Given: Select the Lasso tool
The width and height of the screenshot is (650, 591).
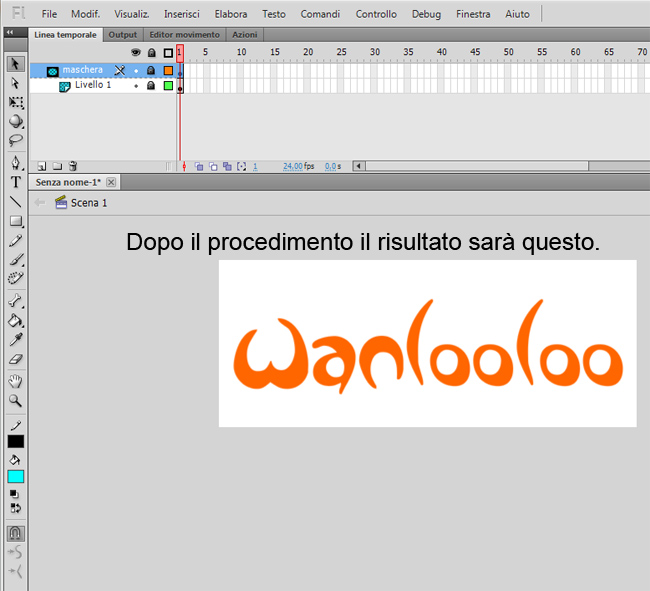Looking at the screenshot, I should 16,140.
